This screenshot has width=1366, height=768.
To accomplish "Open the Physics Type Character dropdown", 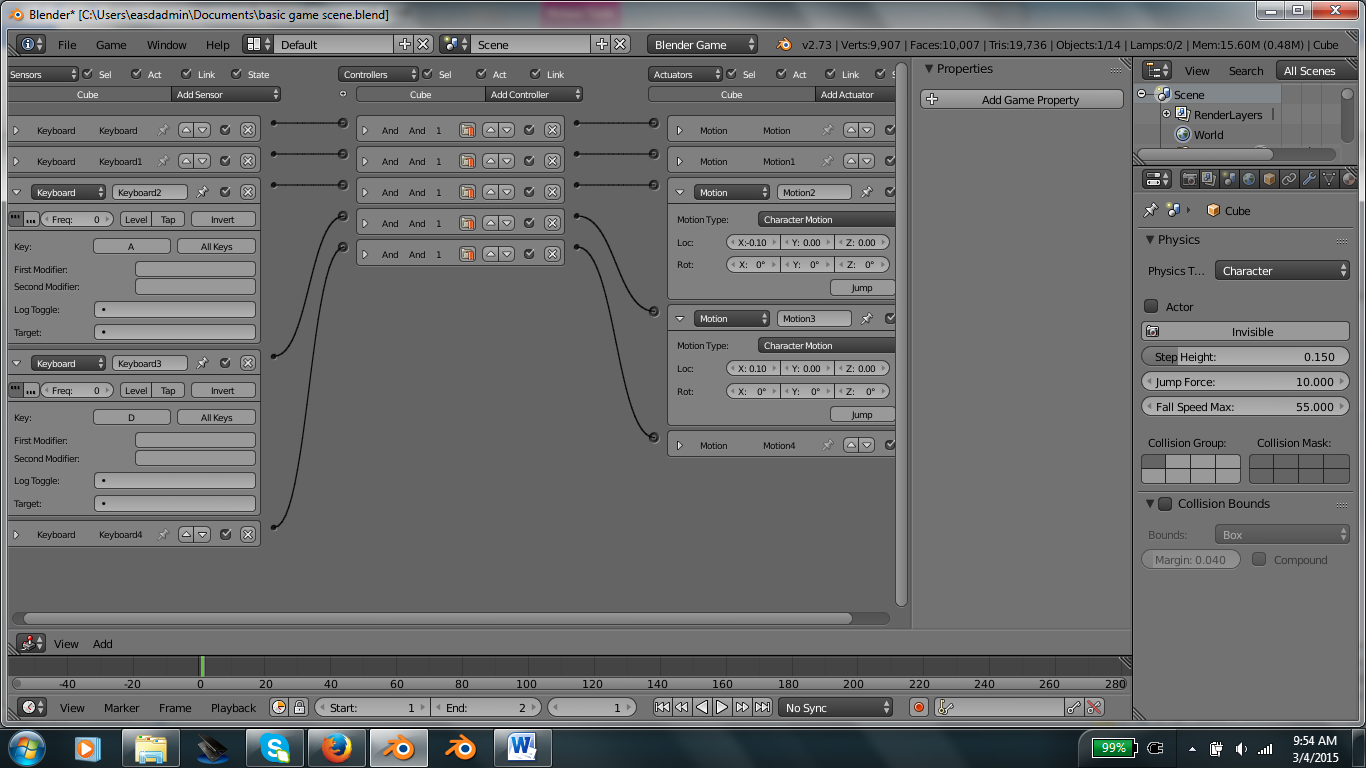I will pyautogui.click(x=1283, y=271).
